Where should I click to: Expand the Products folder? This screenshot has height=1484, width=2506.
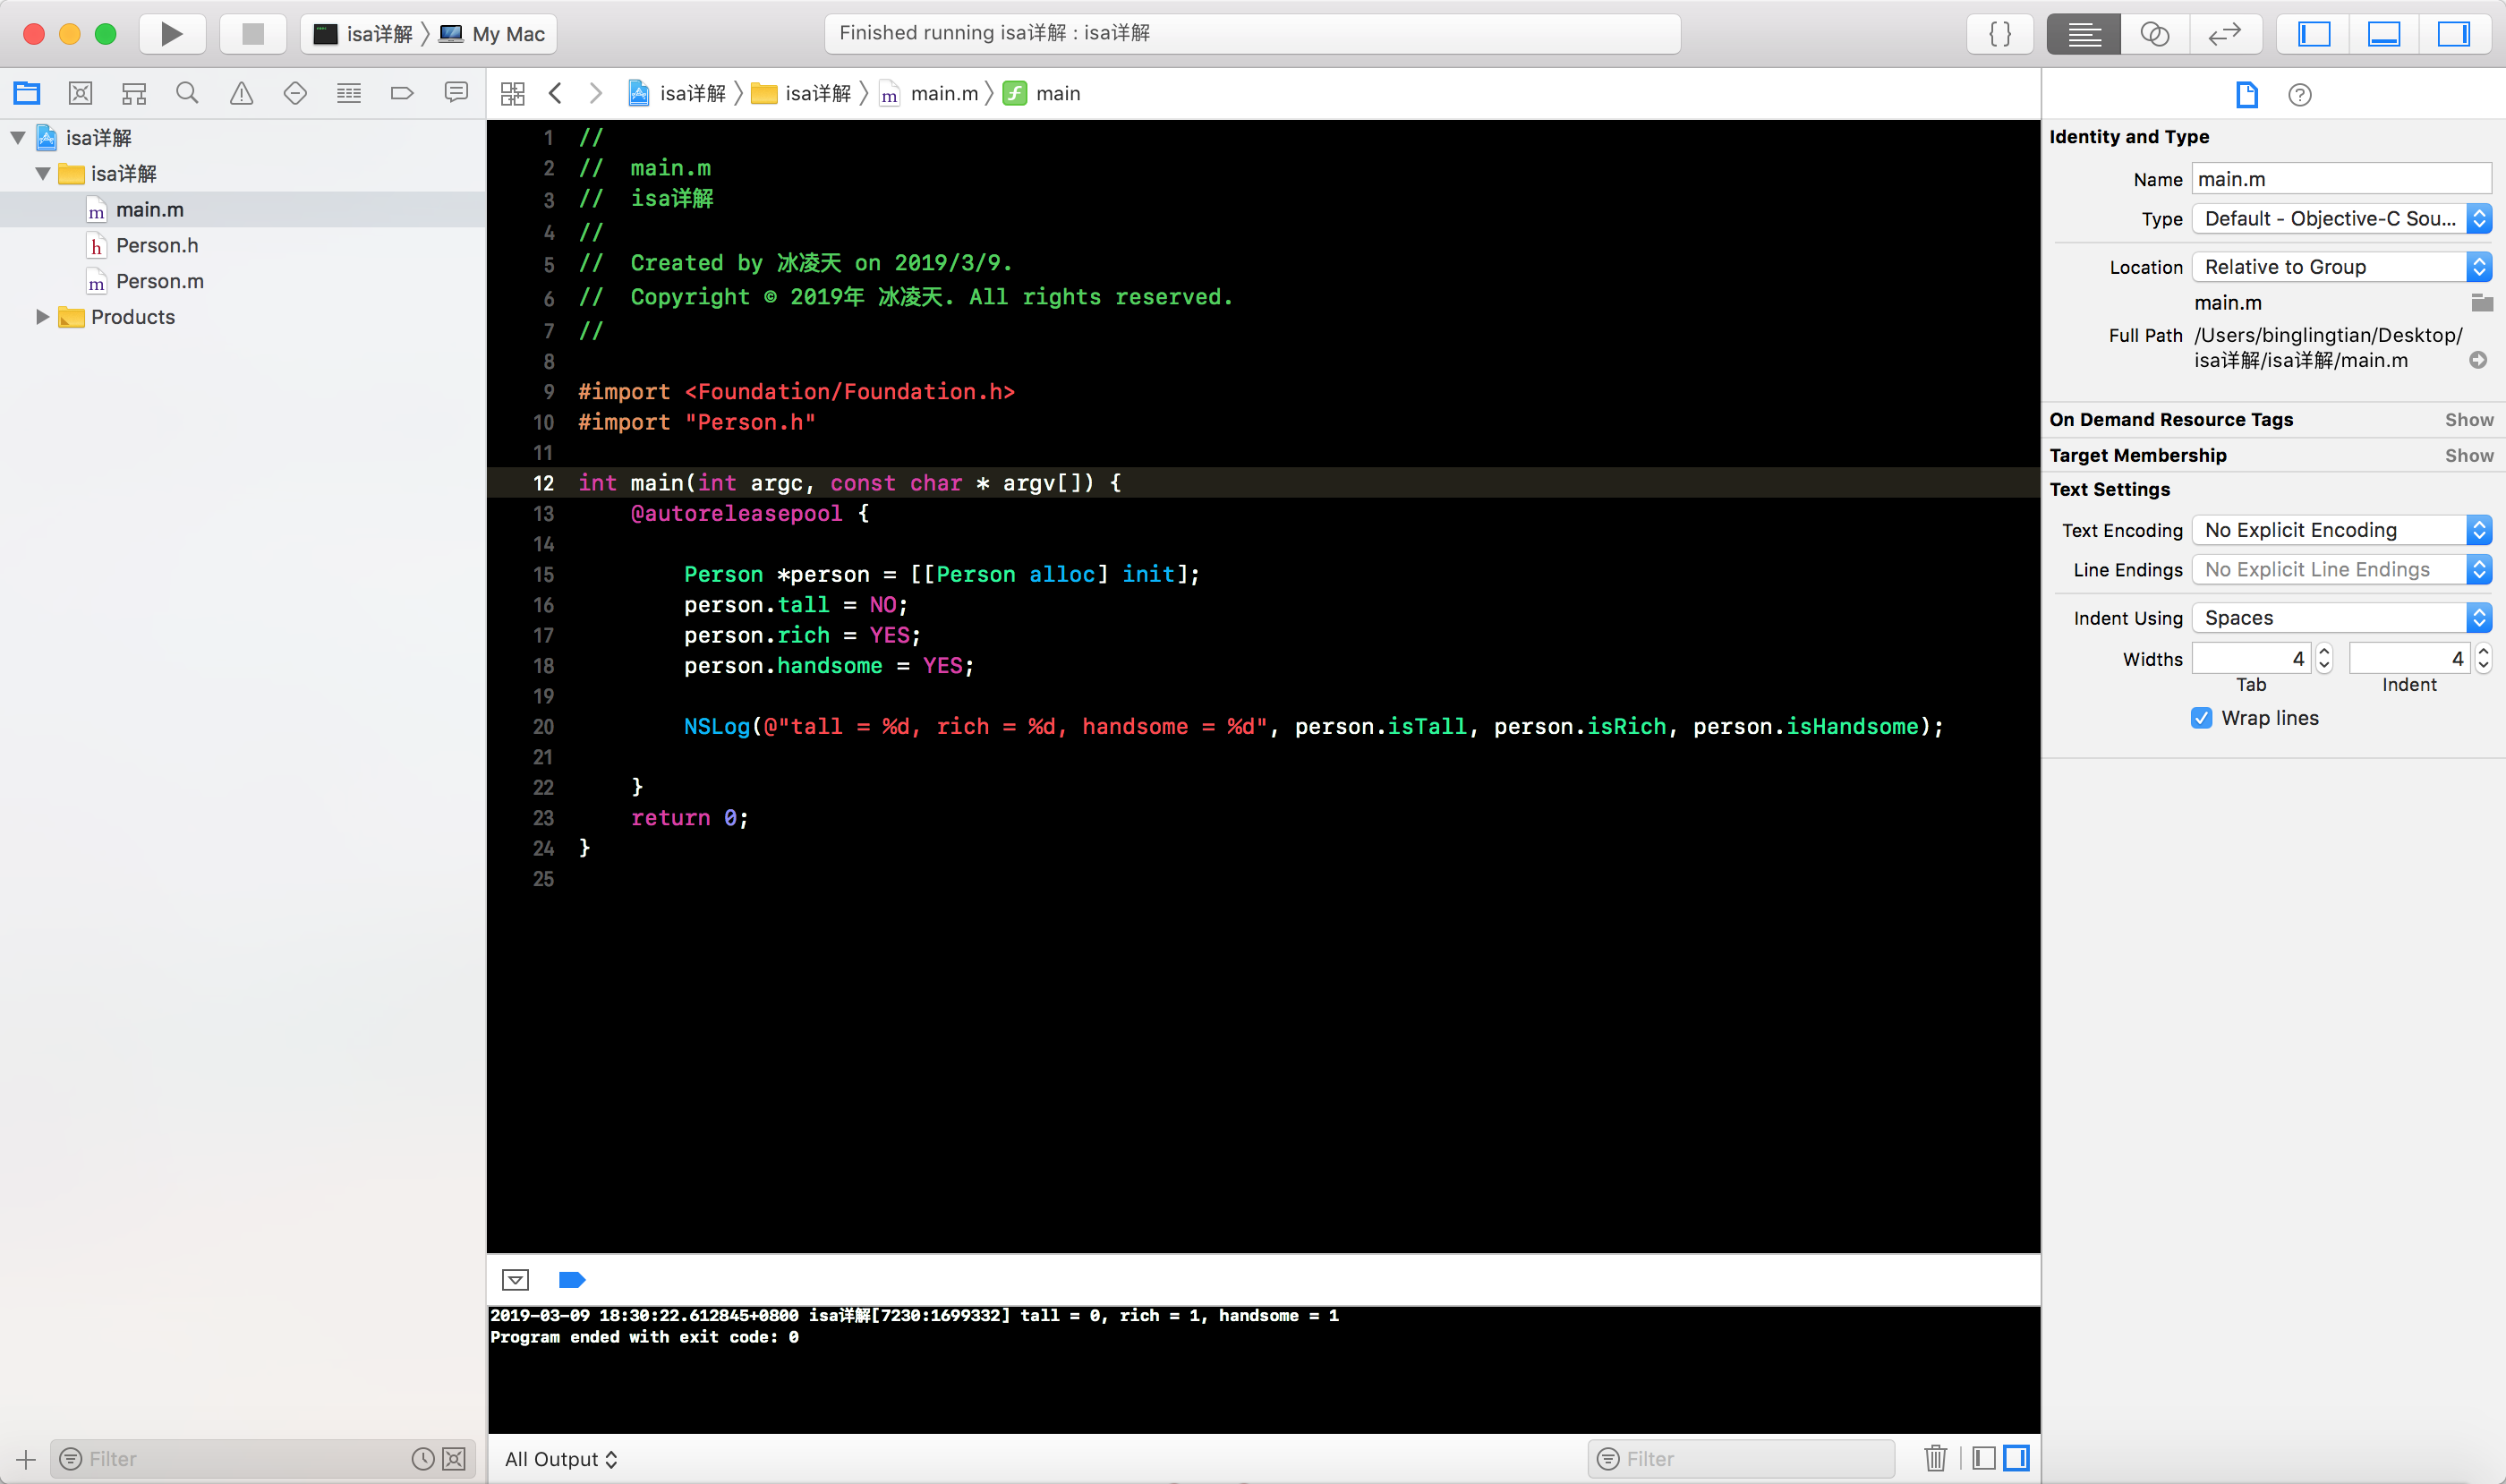[x=43, y=316]
